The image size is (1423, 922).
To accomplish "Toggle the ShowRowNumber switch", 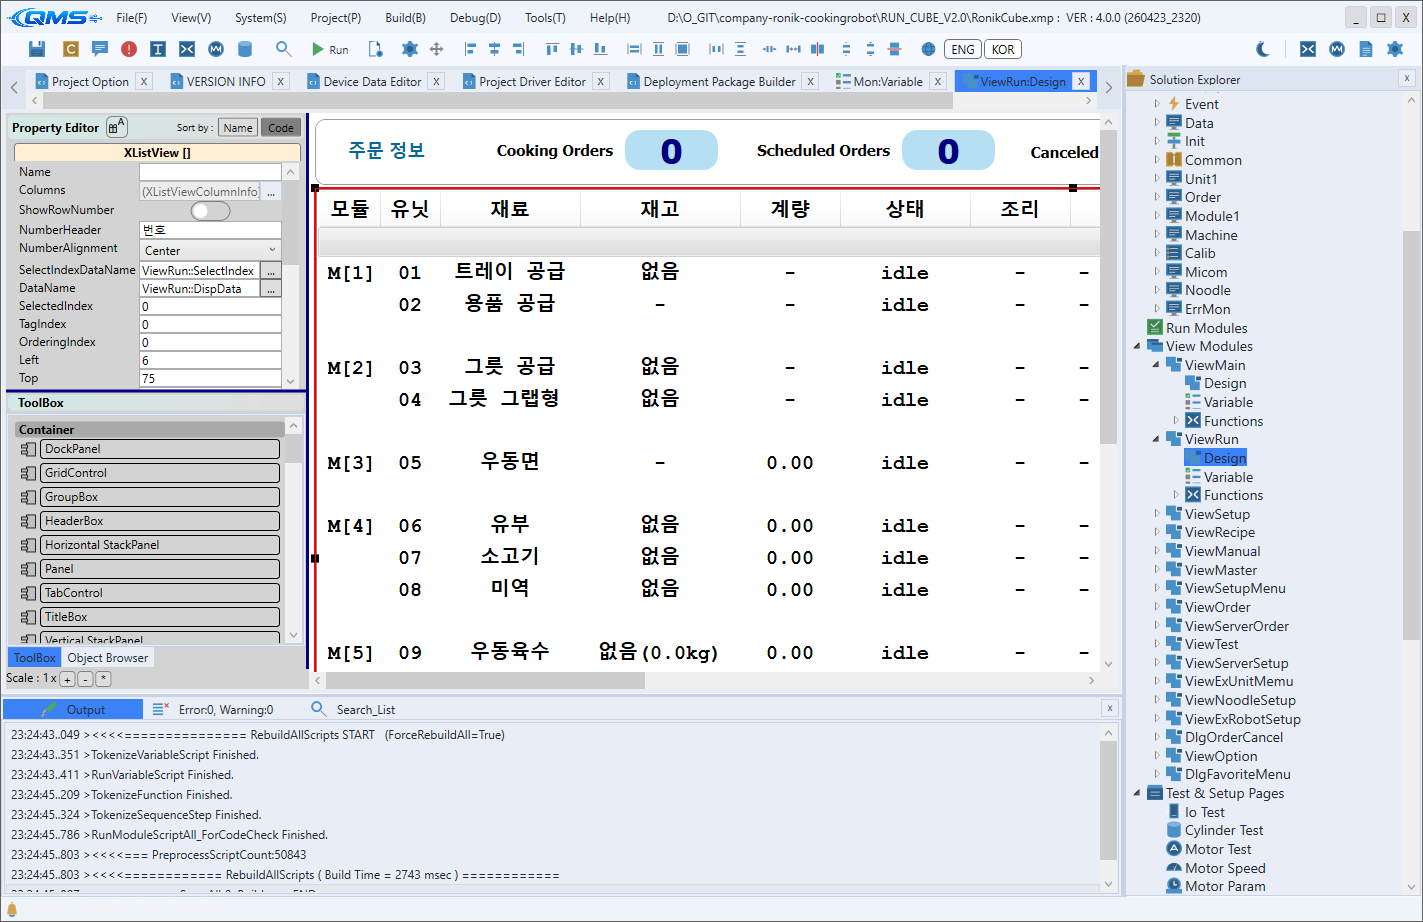I will pos(210,210).
